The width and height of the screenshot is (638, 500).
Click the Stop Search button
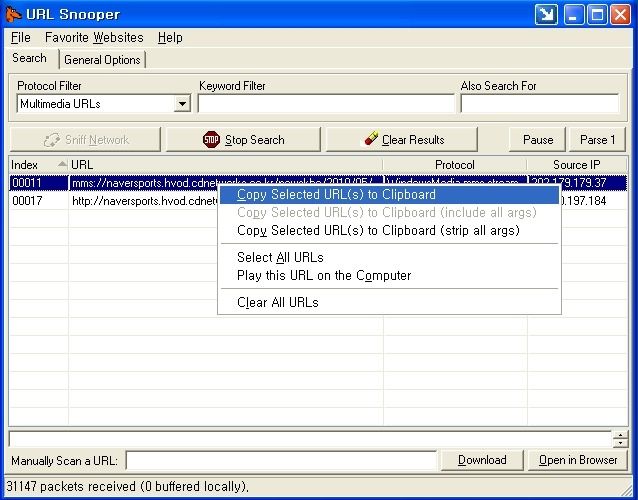(243, 140)
